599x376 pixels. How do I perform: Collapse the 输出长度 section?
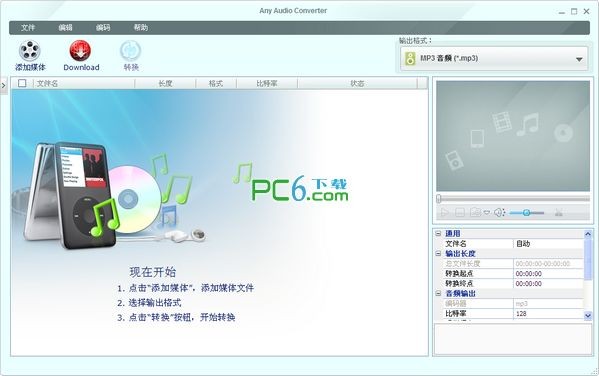(x=439, y=253)
